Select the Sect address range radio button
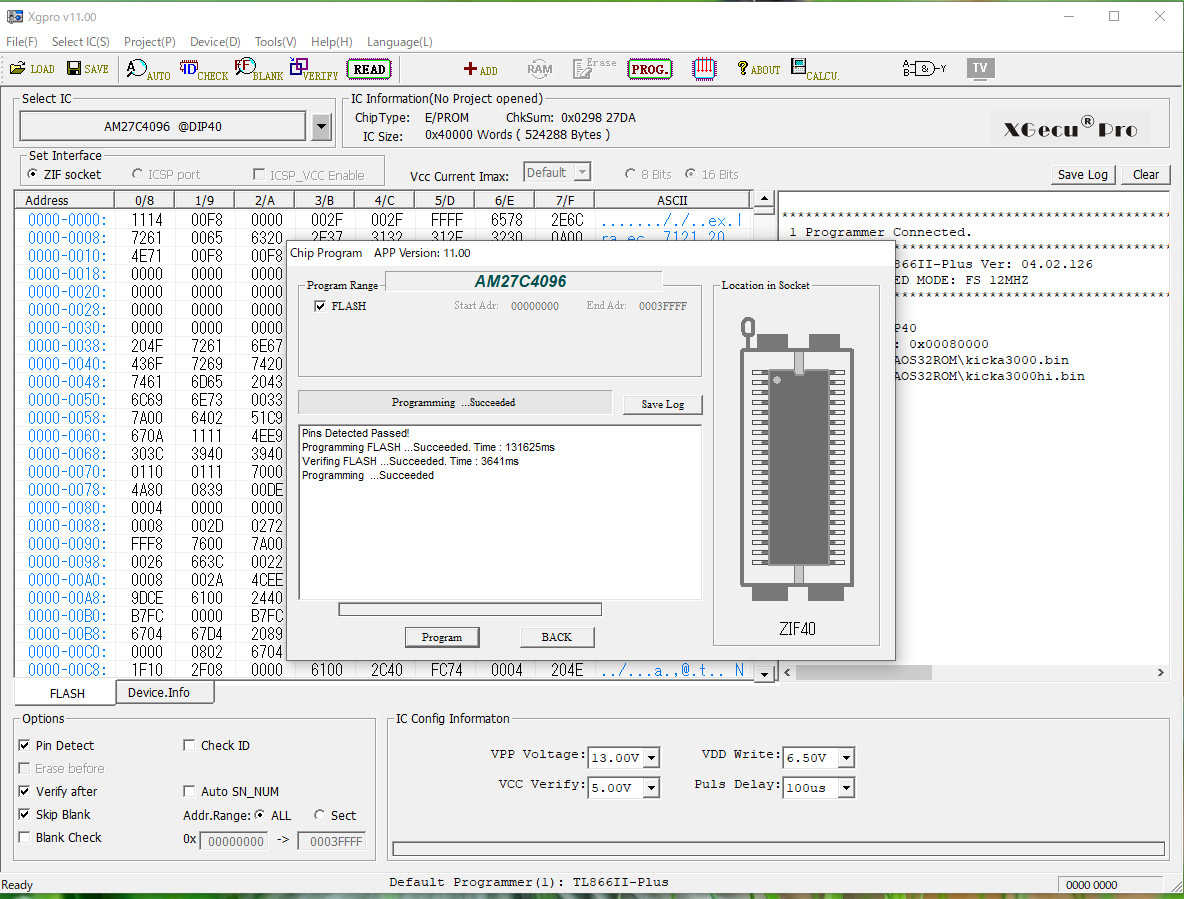 click(319, 815)
